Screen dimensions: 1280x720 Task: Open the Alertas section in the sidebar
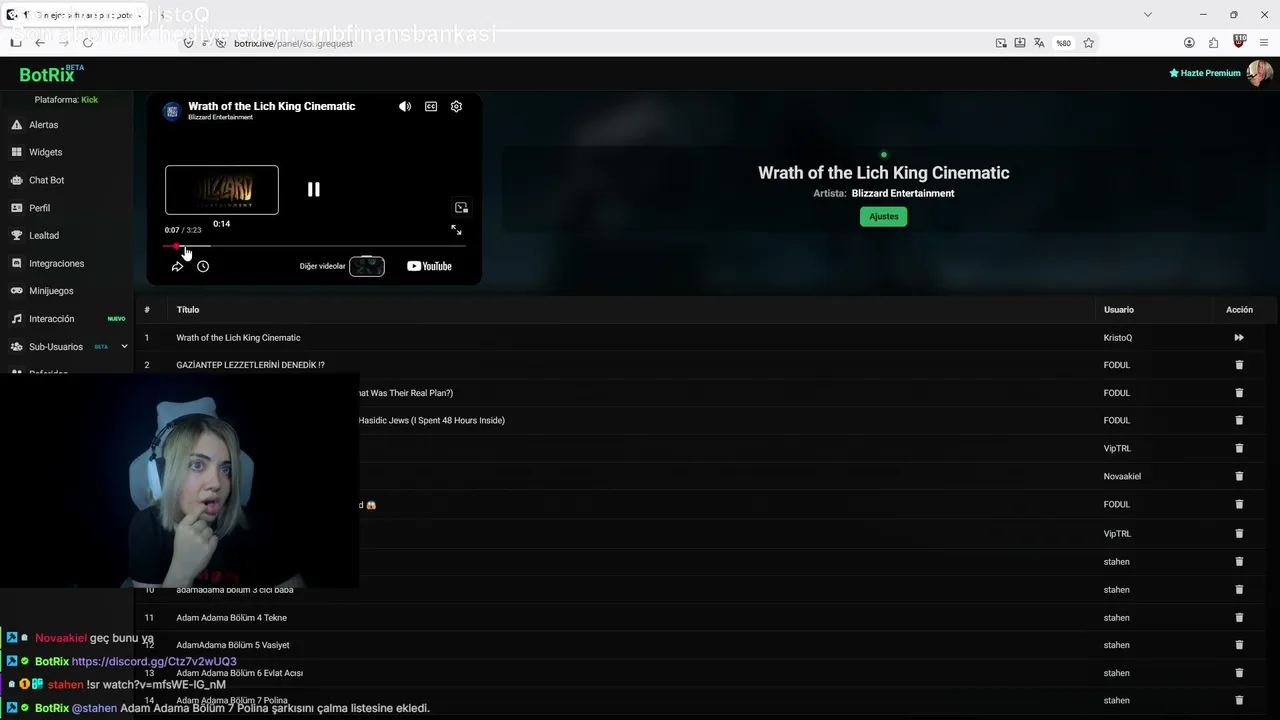coord(44,125)
